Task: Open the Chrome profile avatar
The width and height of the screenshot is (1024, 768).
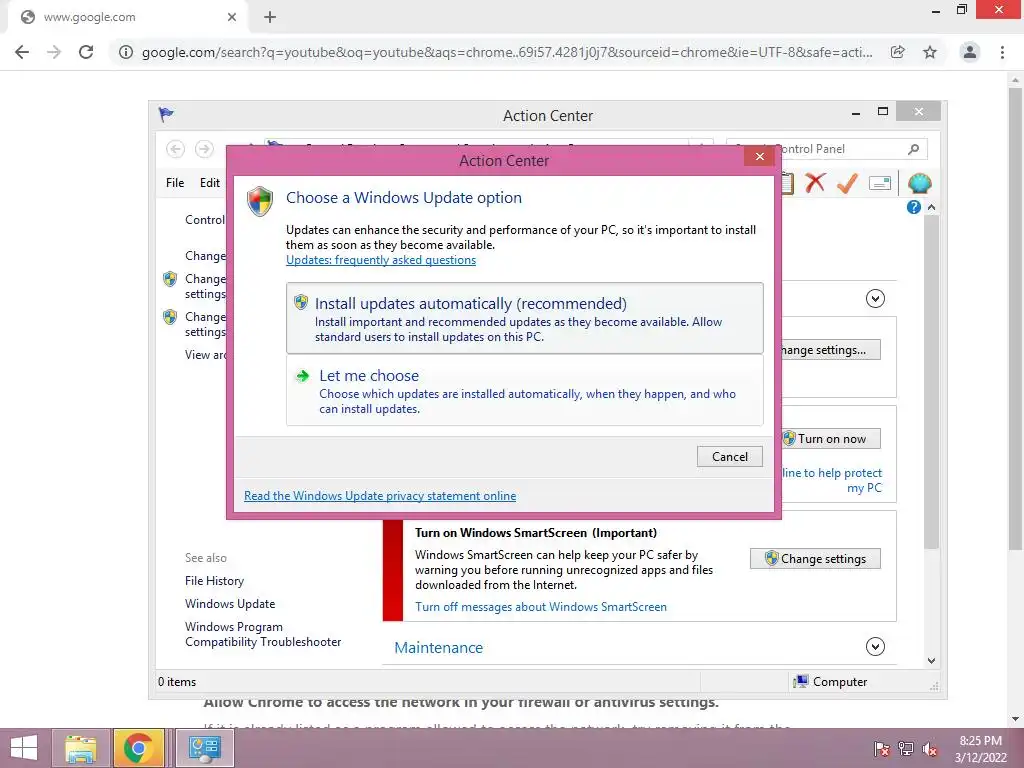Action: click(x=970, y=52)
